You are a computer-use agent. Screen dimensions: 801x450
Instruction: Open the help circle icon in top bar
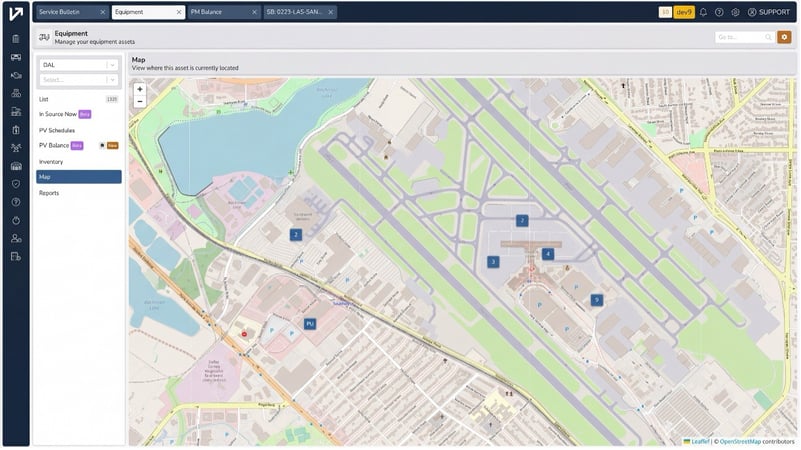pyautogui.click(x=719, y=12)
